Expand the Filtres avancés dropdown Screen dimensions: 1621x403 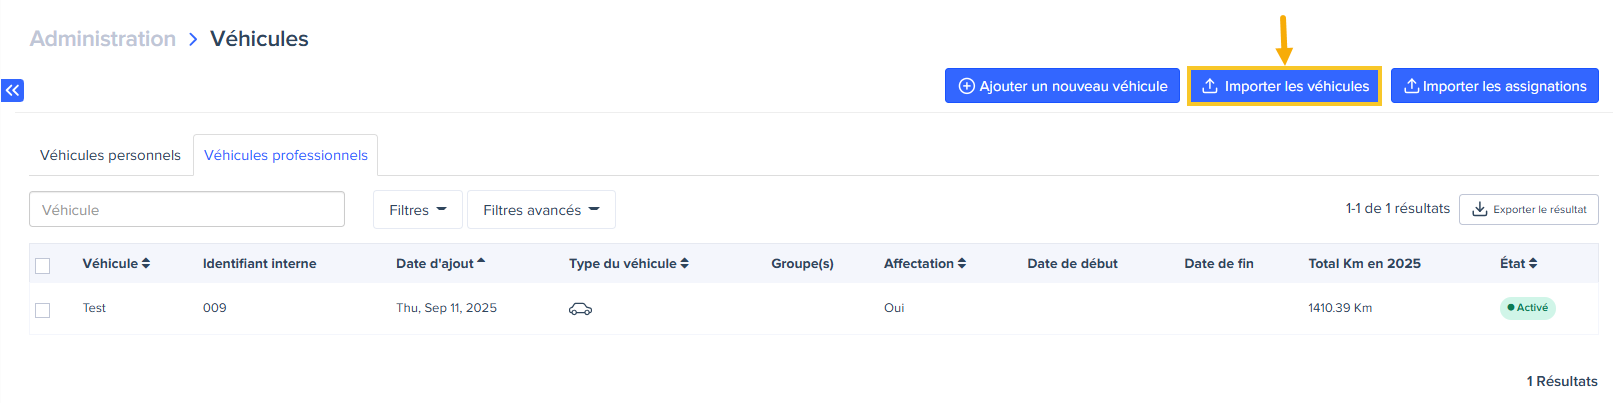click(x=541, y=210)
